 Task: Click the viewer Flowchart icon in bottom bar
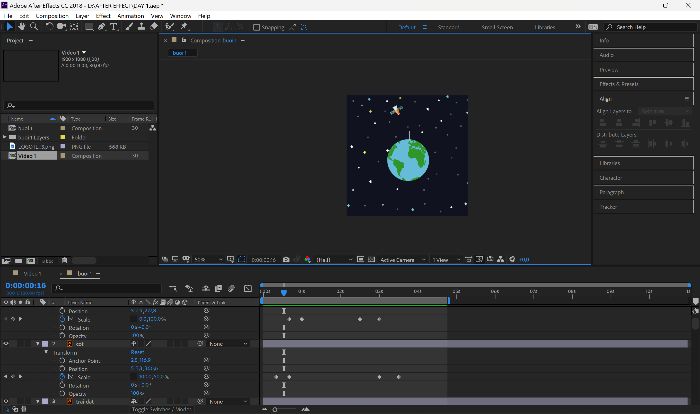point(500,259)
